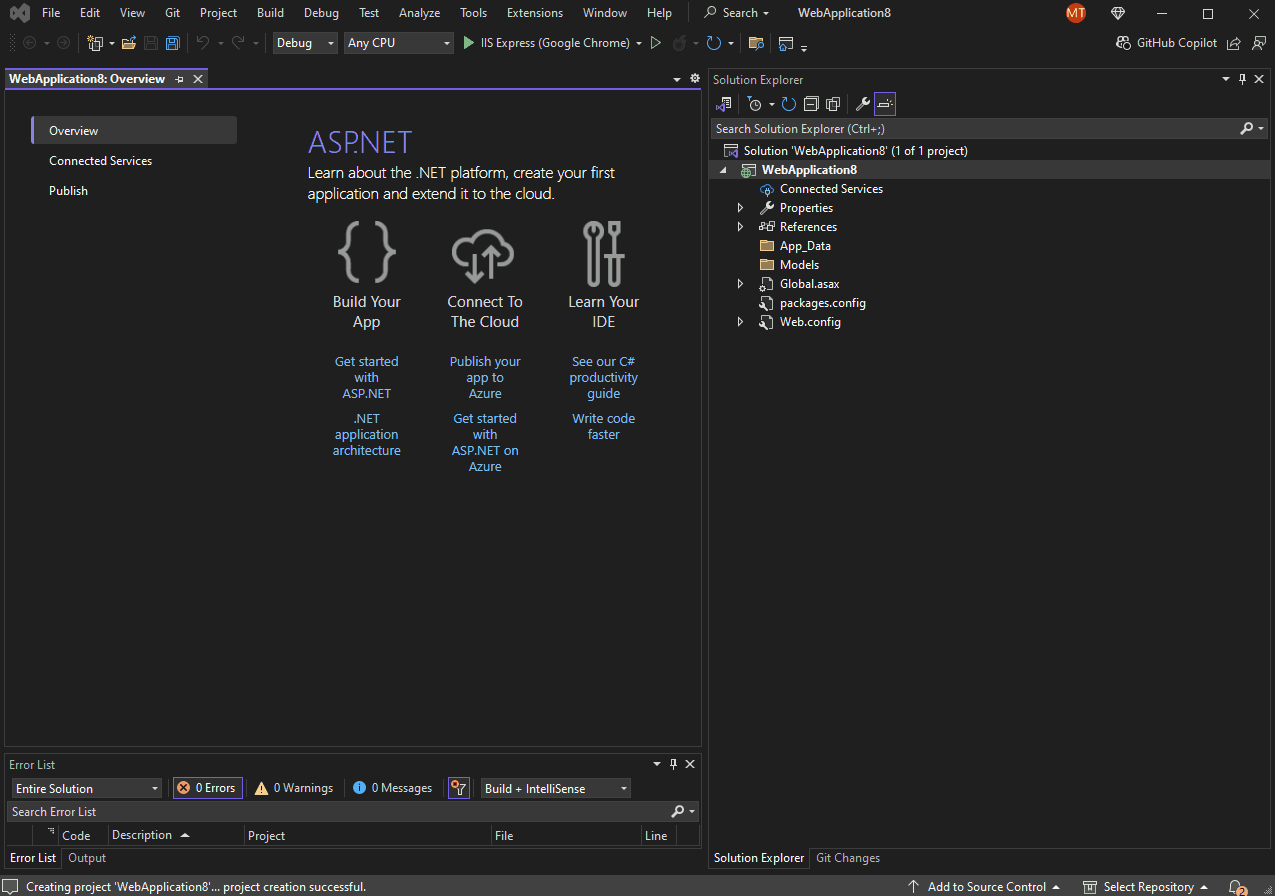Toggle pin on Overview document tab
This screenshot has height=896, width=1275.
click(180, 79)
